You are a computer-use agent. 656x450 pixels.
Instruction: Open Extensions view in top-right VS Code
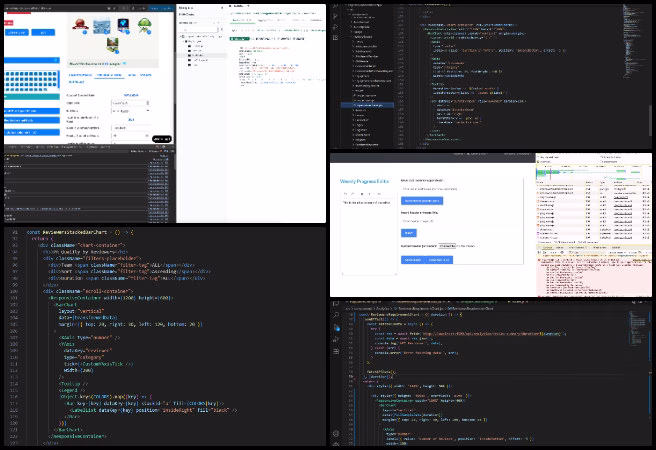(x=336, y=38)
